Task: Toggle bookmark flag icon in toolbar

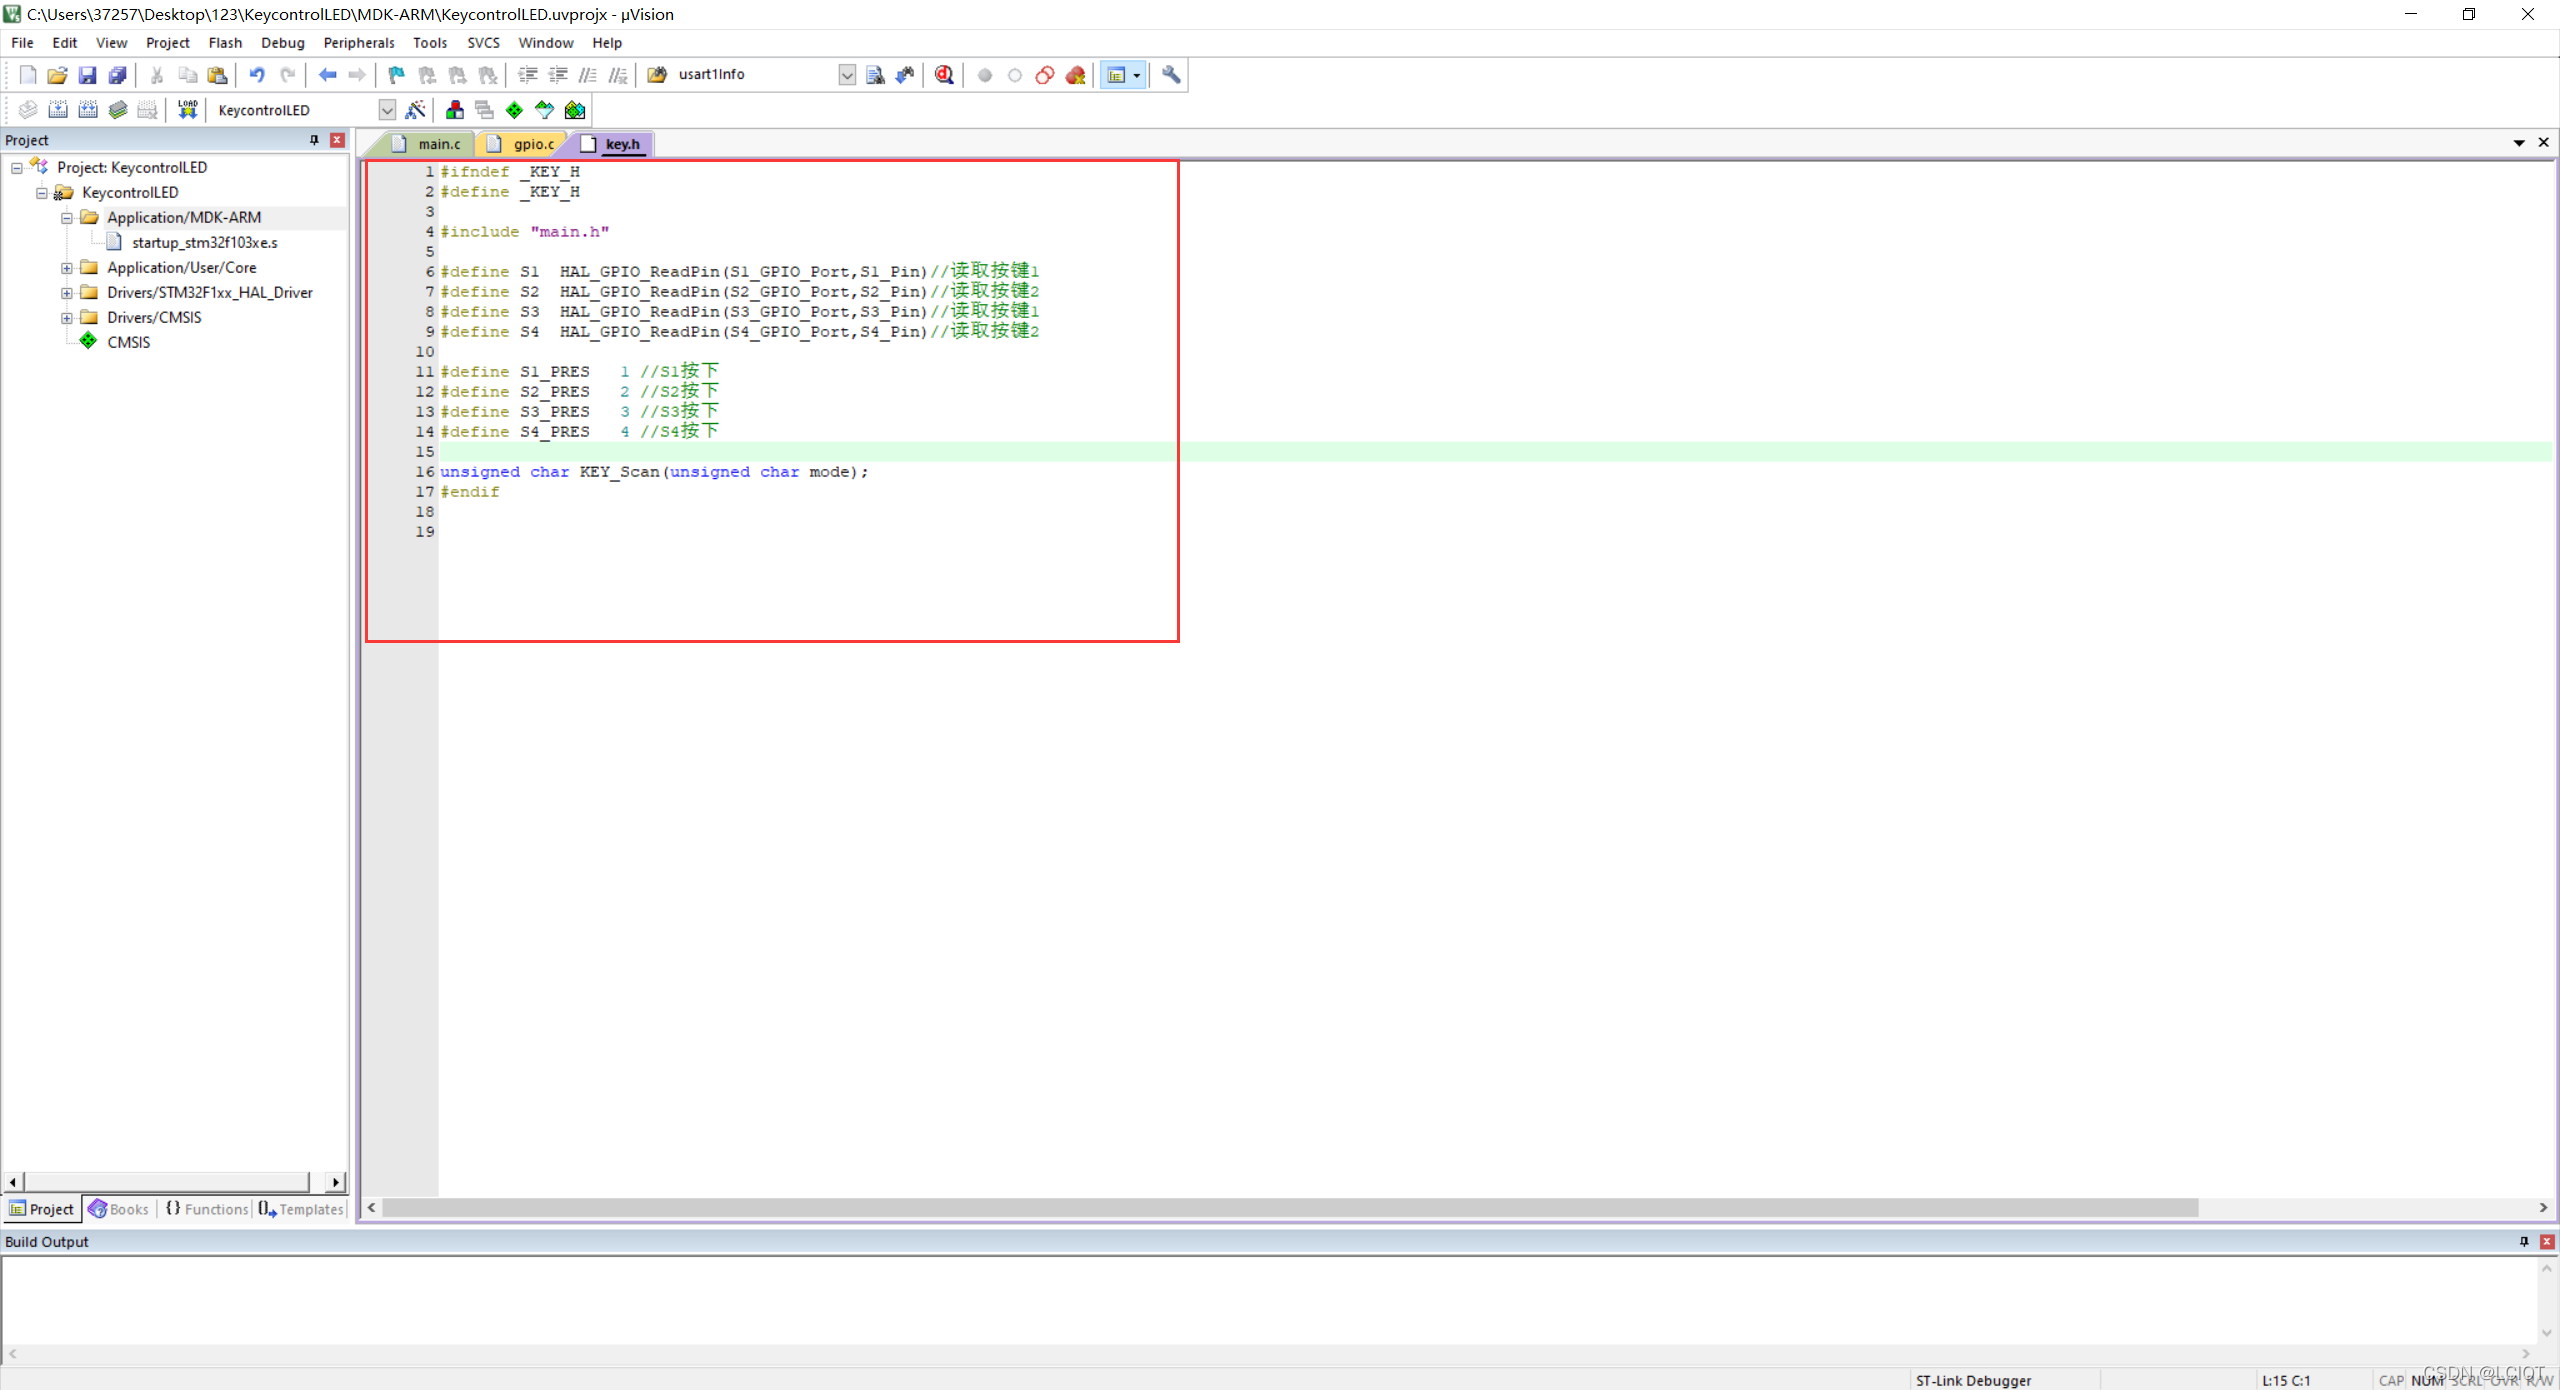Action: 397,75
